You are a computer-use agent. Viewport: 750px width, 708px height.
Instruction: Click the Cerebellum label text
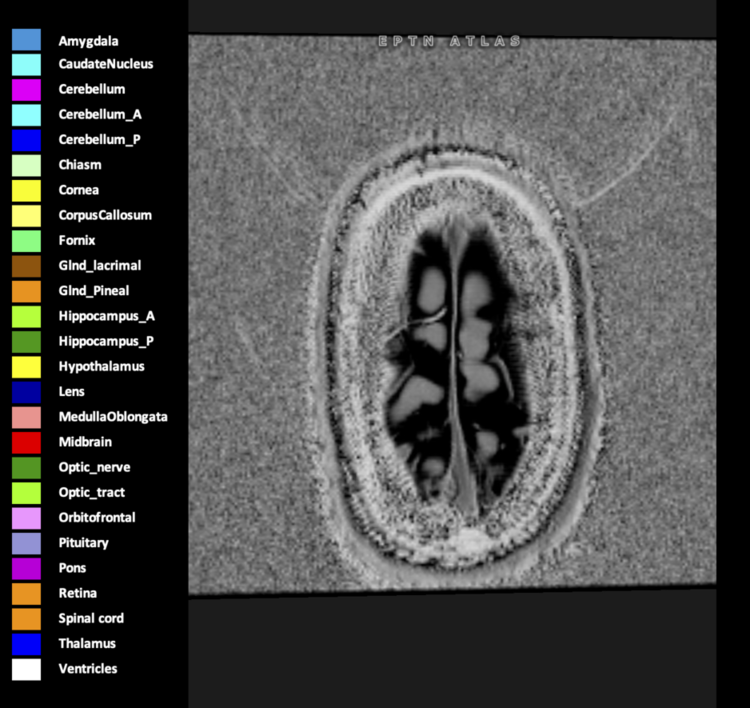(x=92, y=89)
